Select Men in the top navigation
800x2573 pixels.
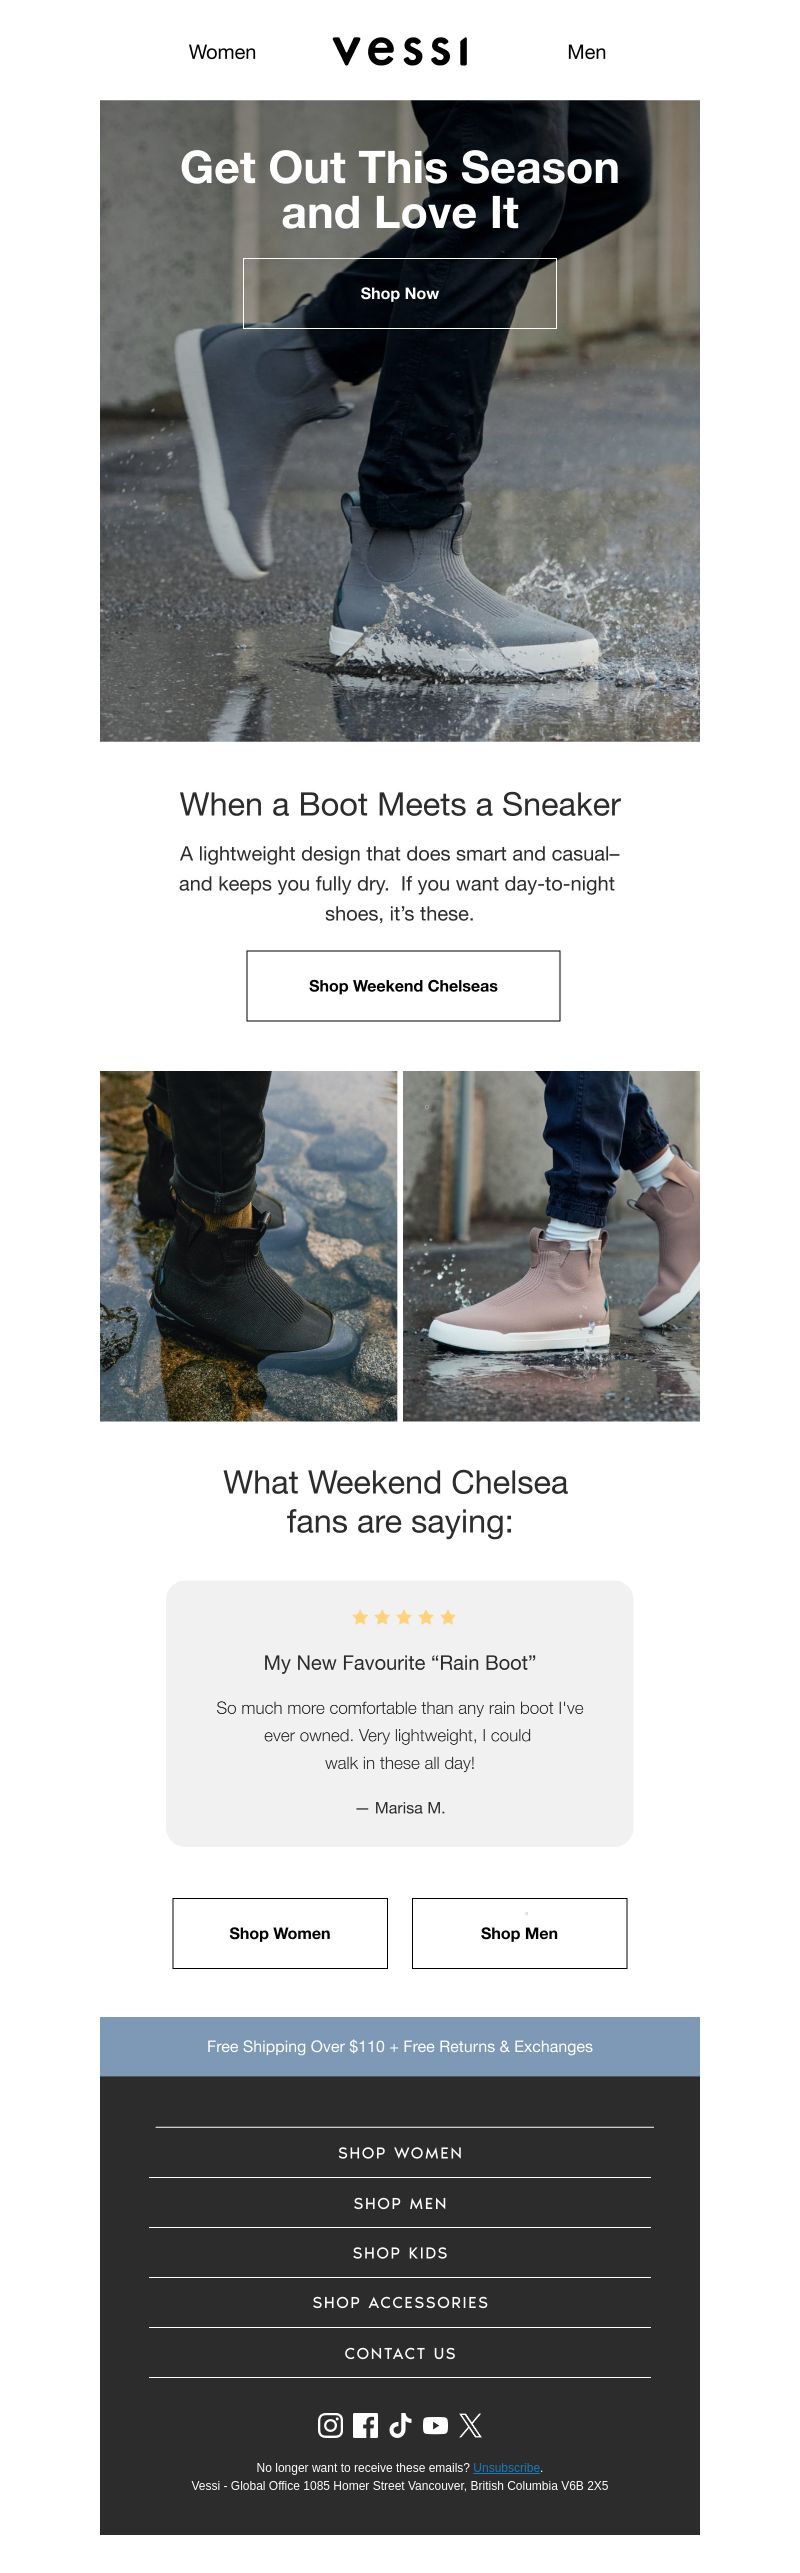click(586, 52)
